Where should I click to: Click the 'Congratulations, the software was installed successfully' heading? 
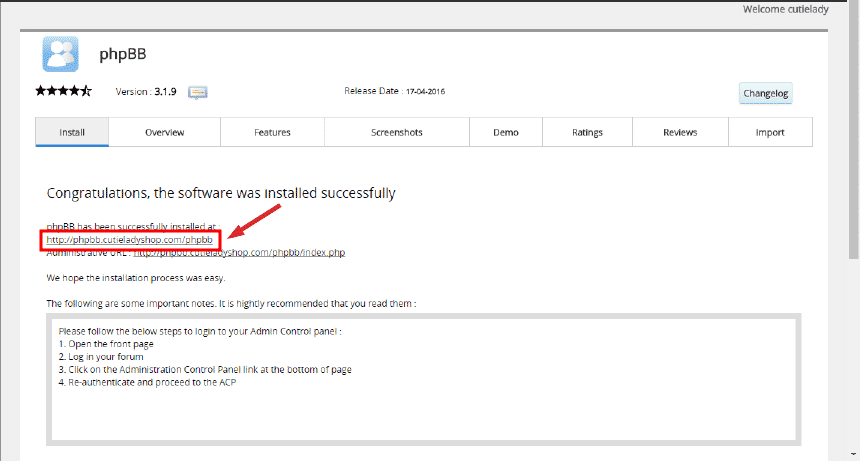pyautogui.click(x=221, y=193)
